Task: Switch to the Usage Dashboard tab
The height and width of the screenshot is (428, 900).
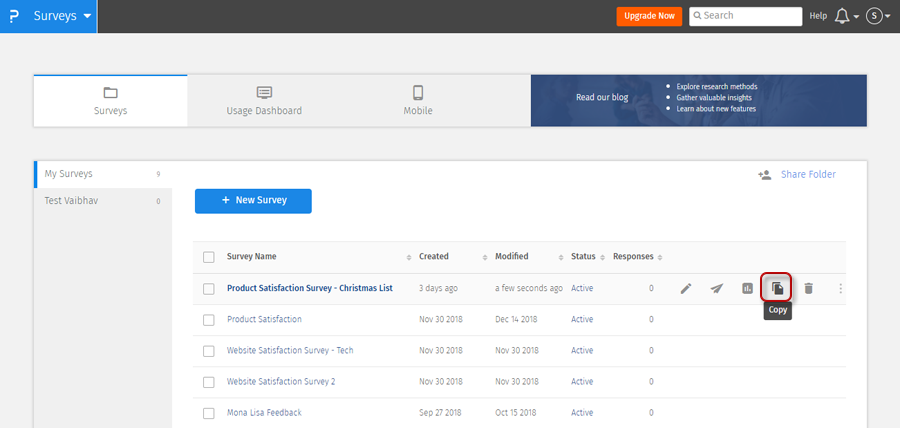Action: [264, 101]
